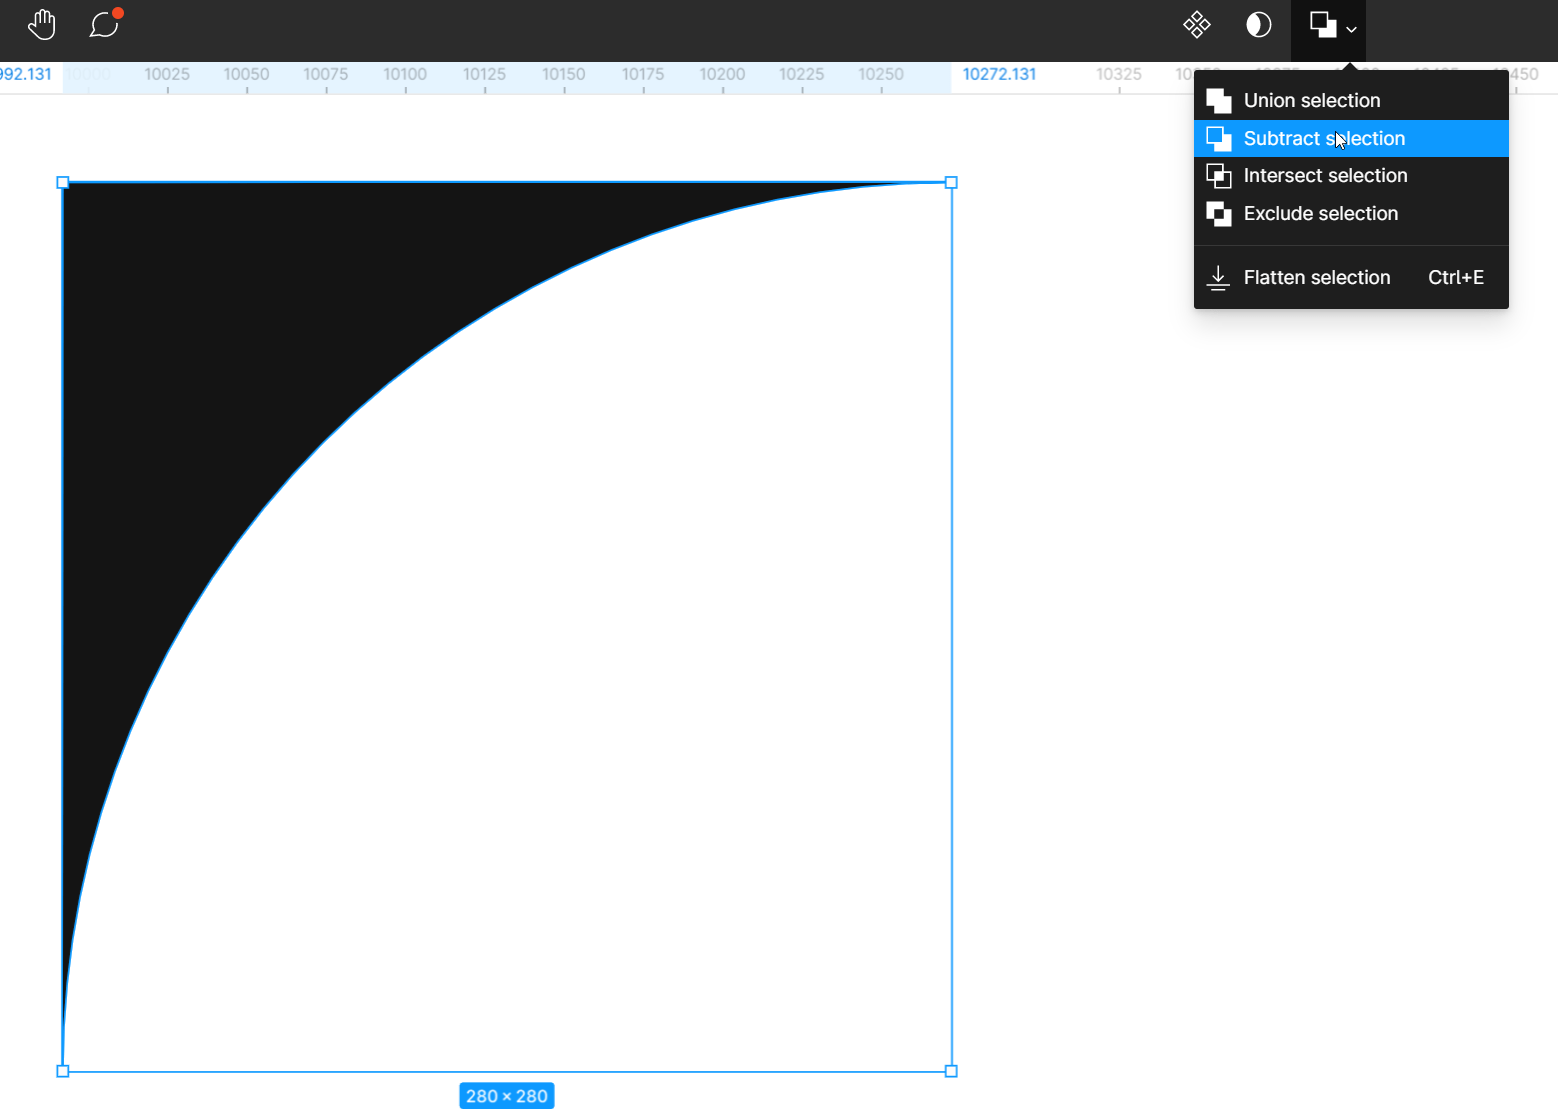
Task: Click the mask contrast icon
Action: point(1258,24)
